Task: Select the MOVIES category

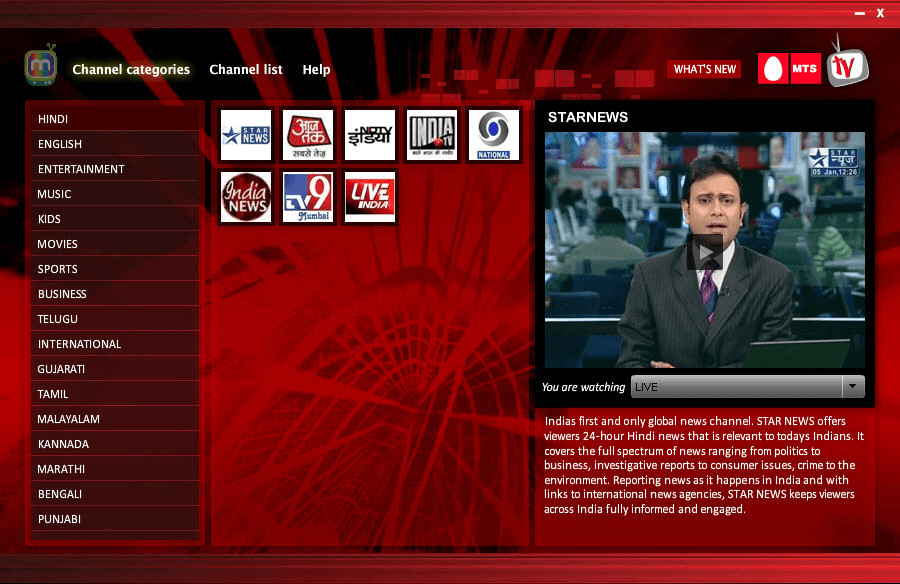Action: [x=58, y=244]
